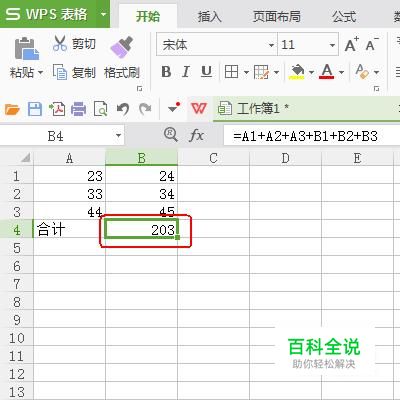Select column A header
Image resolution: width=400 pixels, height=400 pixels.
[x=69, y=158]
